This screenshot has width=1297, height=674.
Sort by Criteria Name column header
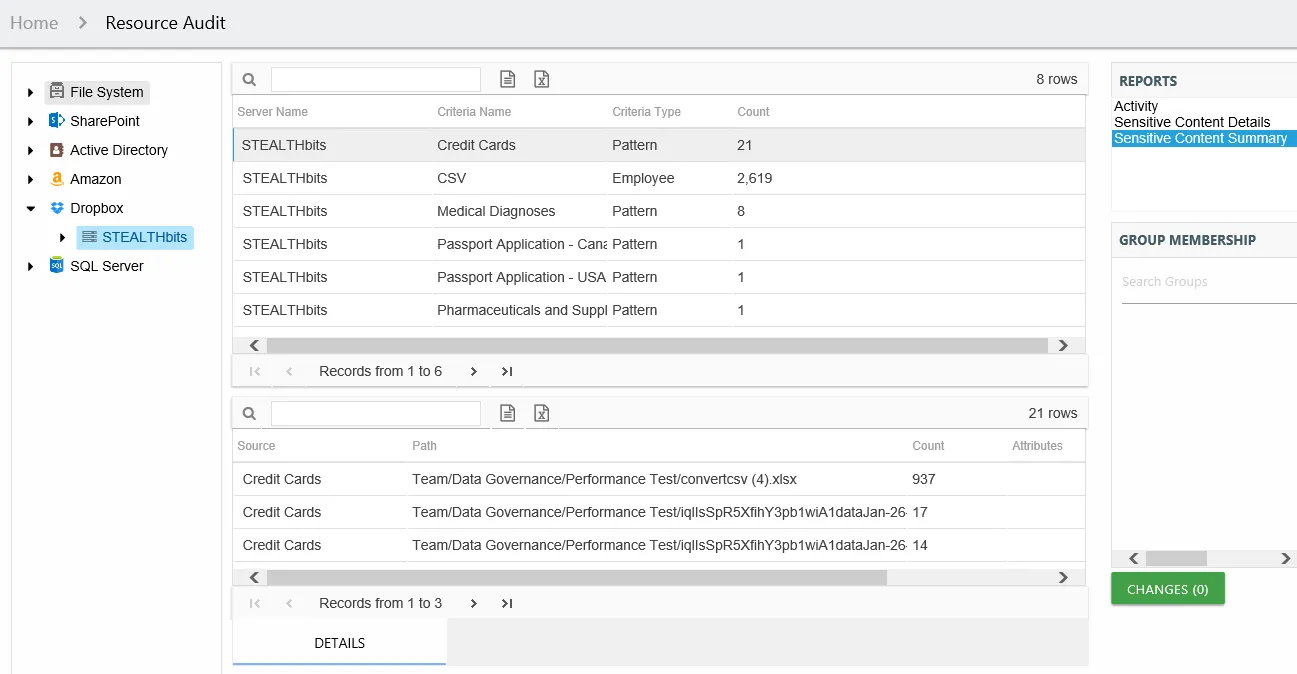click(x=474, y=112)
